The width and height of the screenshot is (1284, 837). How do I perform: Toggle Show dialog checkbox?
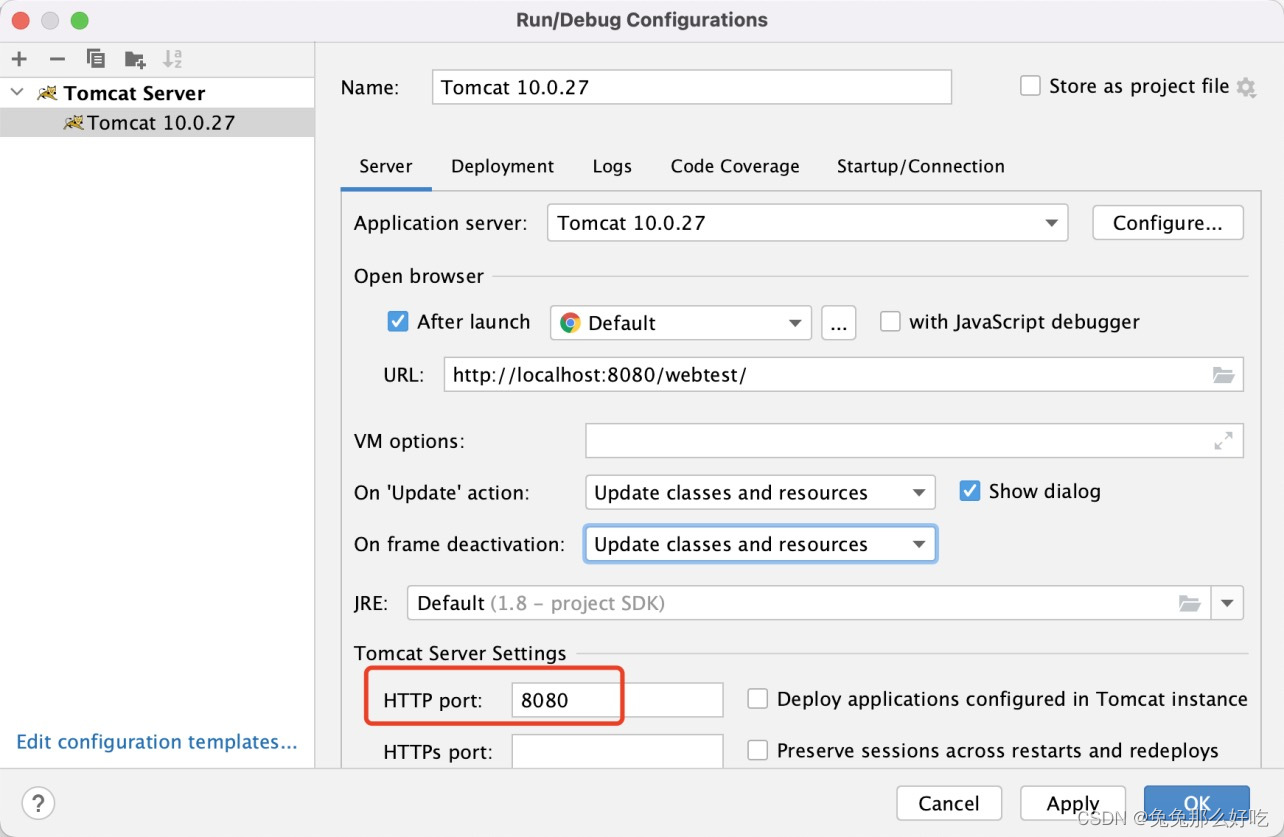969,491
